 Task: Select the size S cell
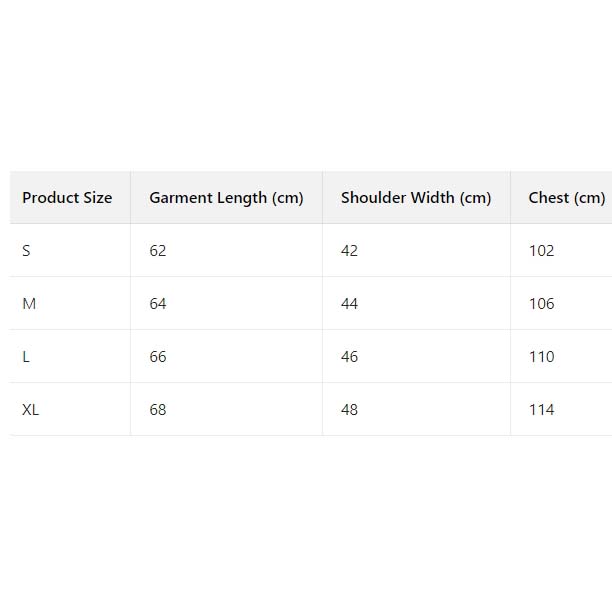[x=26, y=251]
